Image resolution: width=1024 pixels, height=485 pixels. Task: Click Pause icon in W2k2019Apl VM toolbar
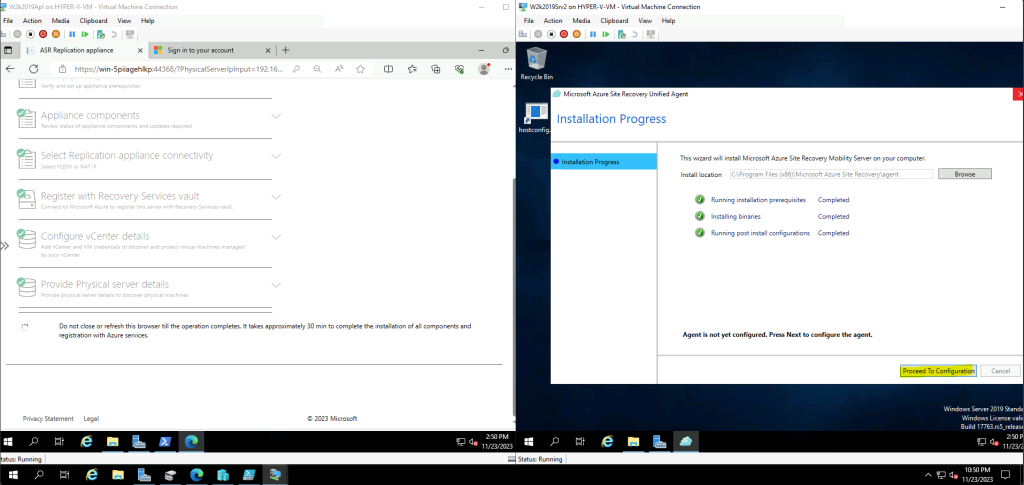tap(72, 34)
